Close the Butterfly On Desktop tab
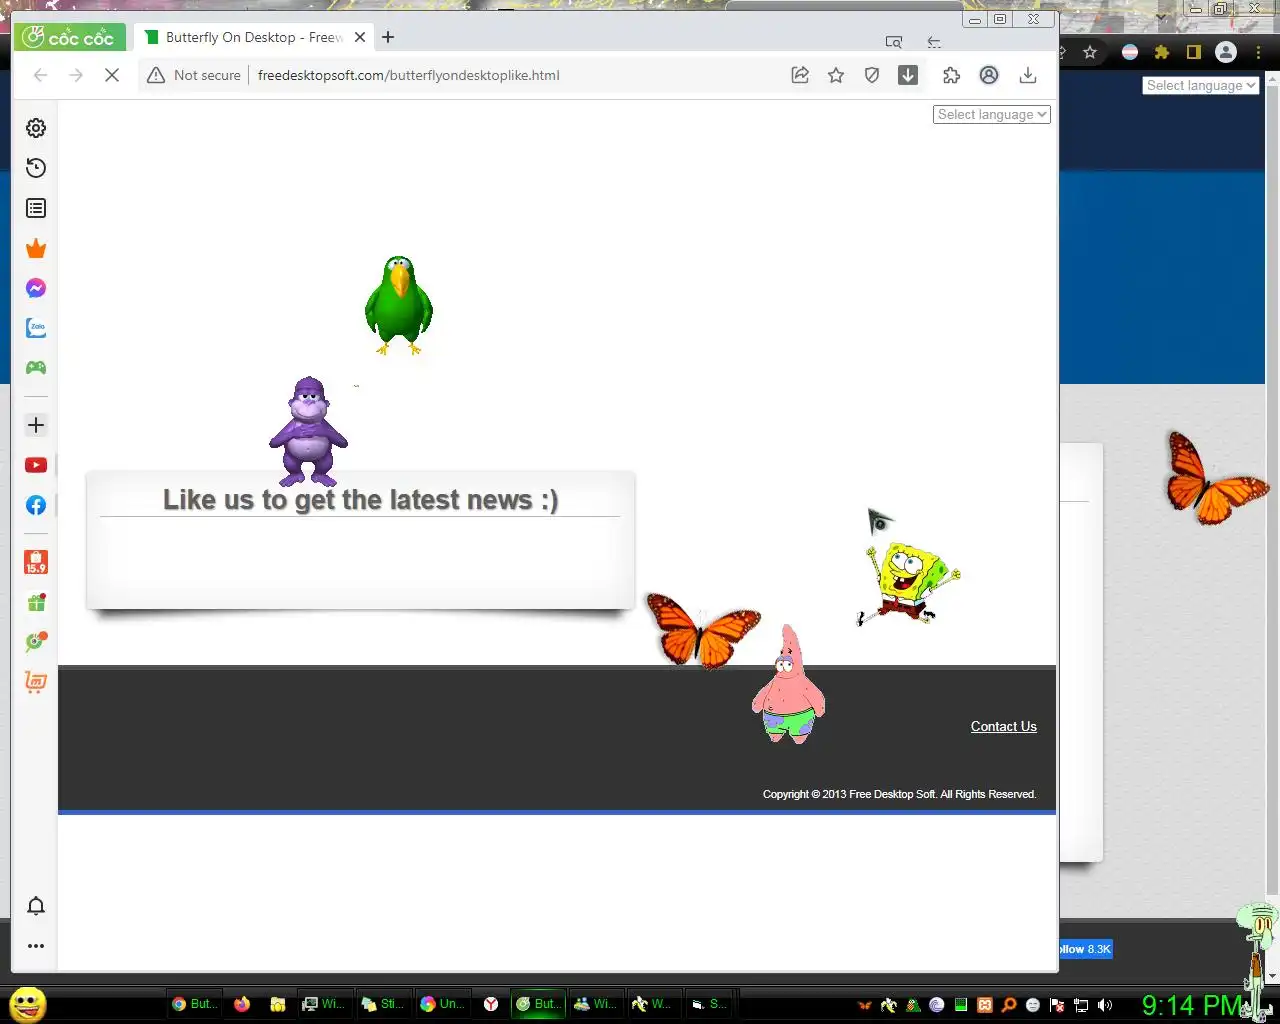The height and width of the screenshot is (1024, 1280). [x=360, y=37]
